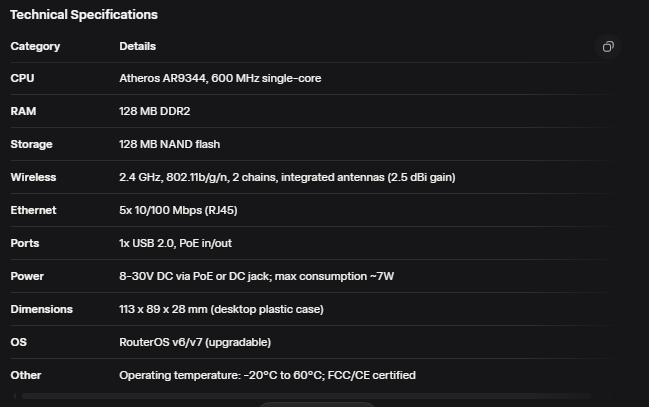
Task: Select the Dimensions row label
Action: [41, 309]
